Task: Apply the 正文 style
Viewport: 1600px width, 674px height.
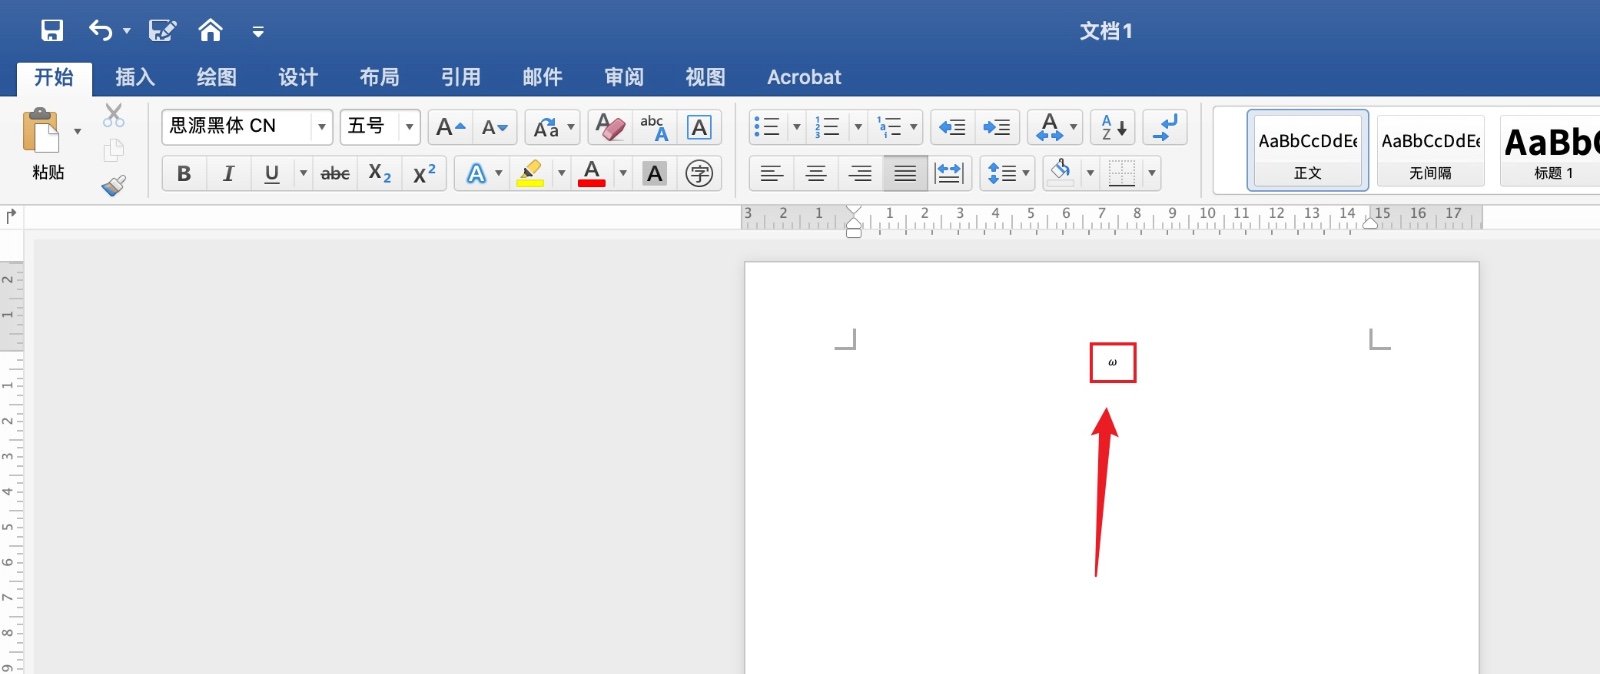Action: (x=1307, y=150)
